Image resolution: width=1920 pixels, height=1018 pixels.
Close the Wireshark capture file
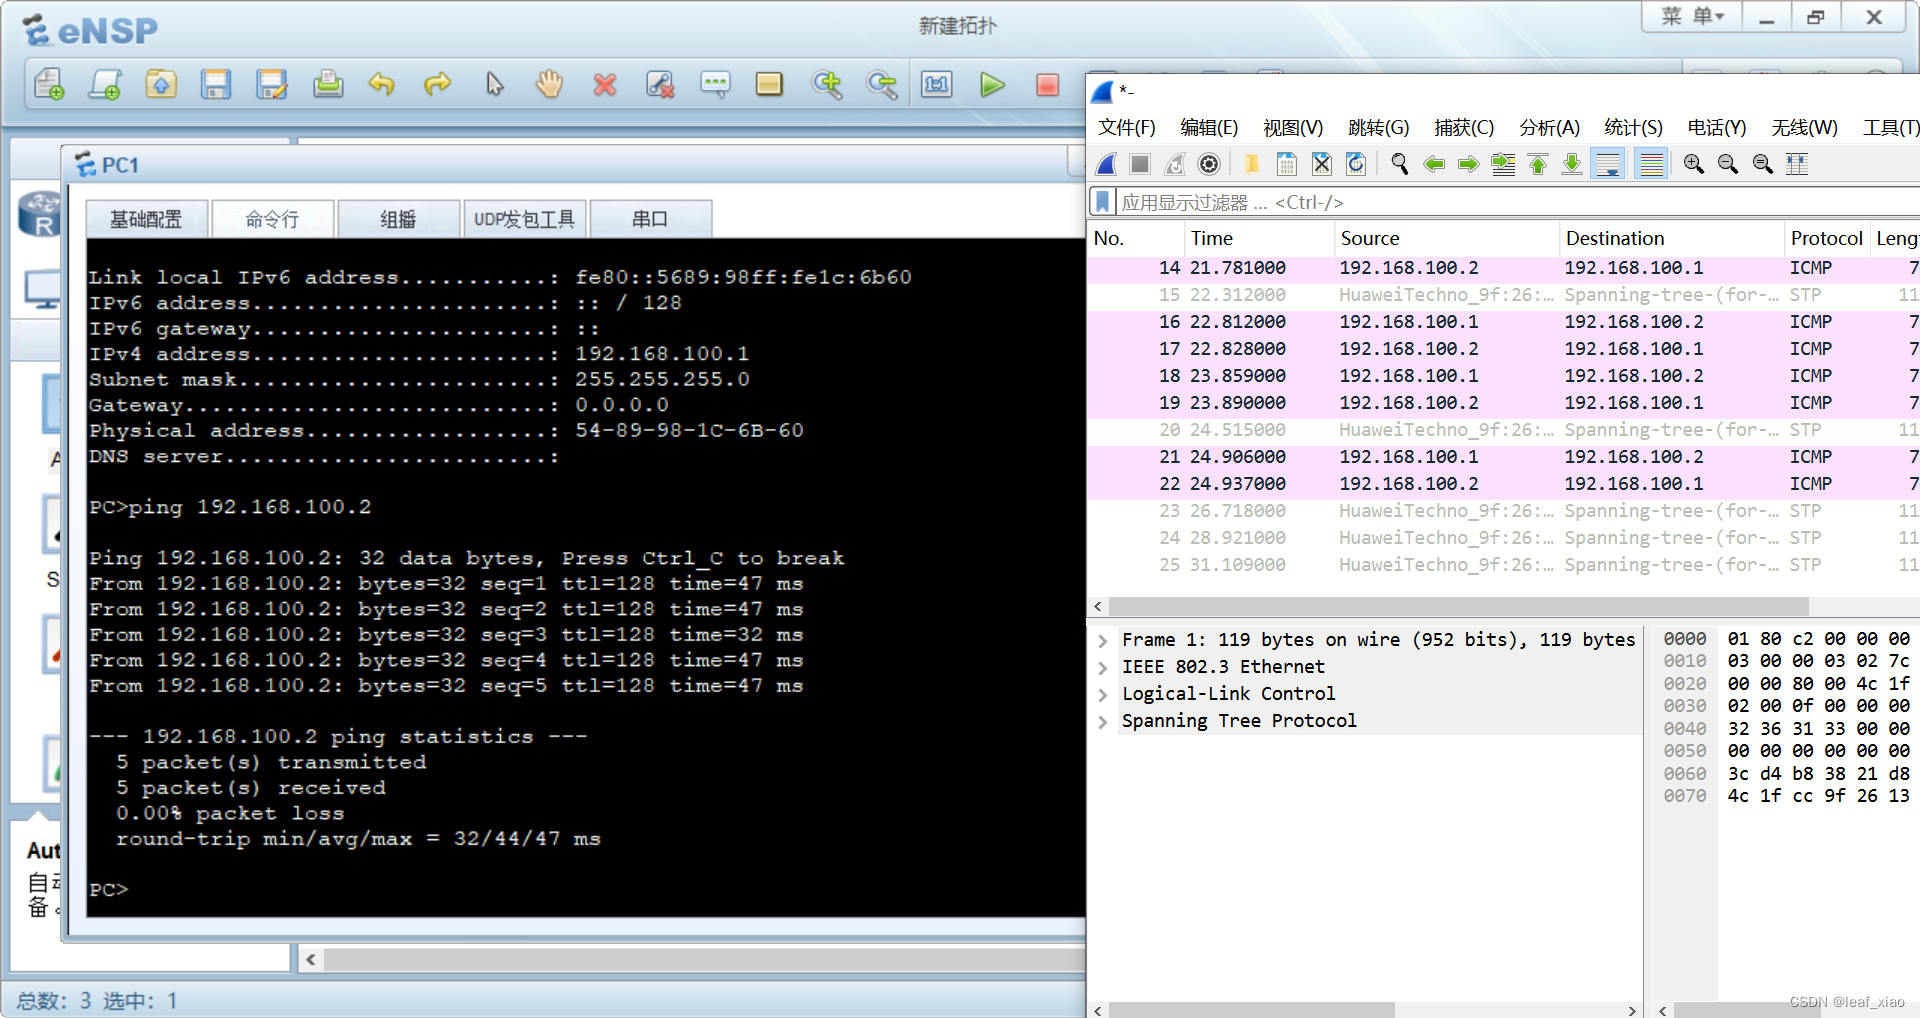click(x=1322, y=164)
